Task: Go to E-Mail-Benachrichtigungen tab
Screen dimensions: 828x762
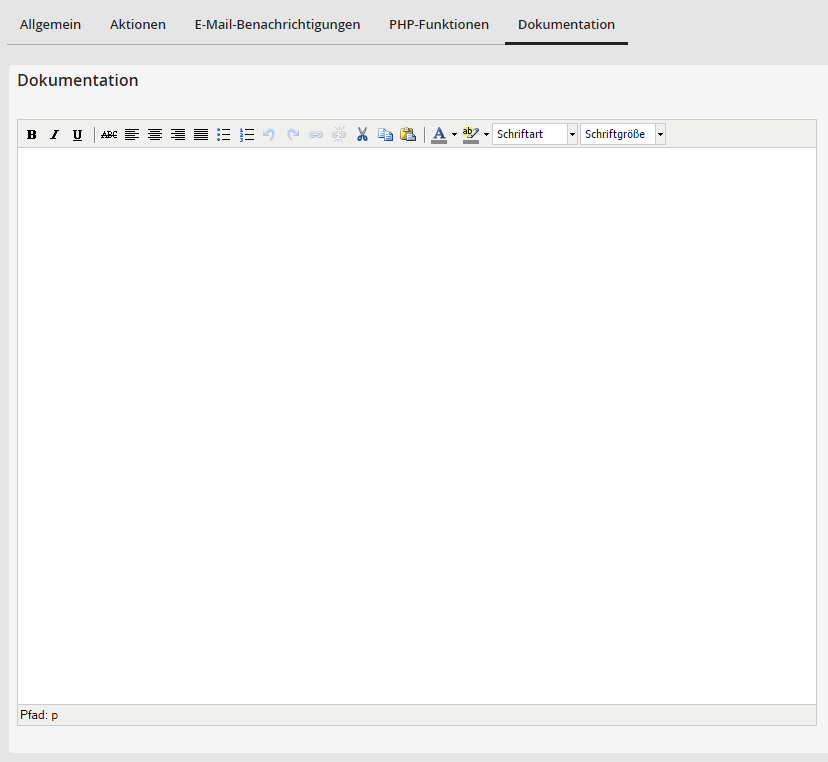Action: (277, 24)
